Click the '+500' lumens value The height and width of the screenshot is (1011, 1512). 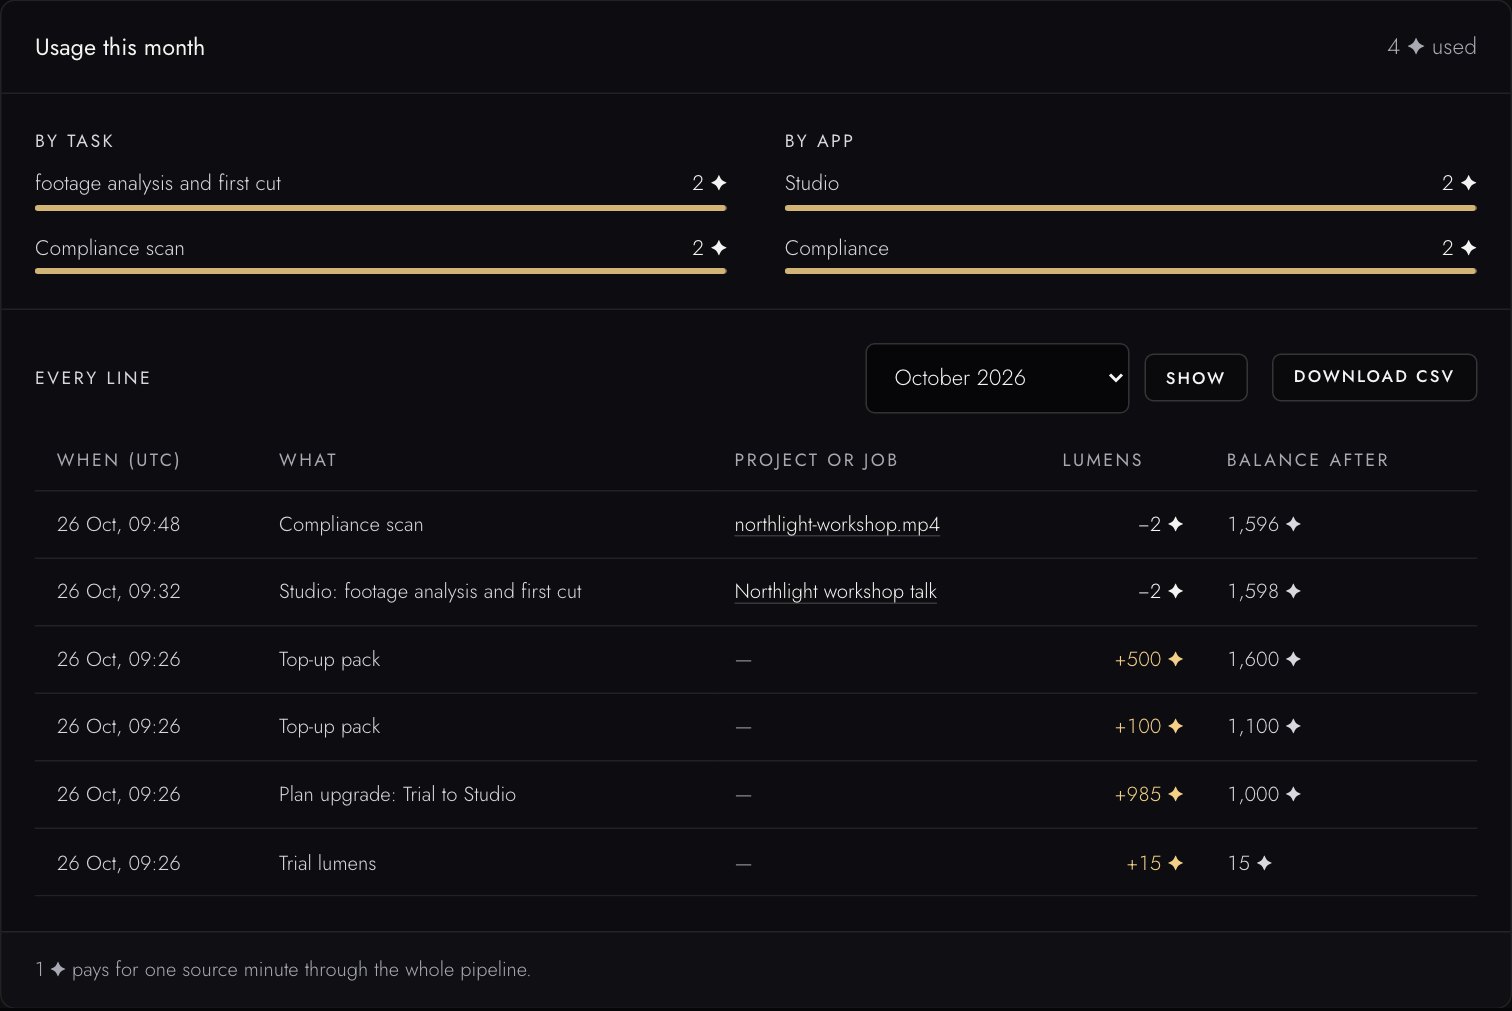pos(1138,659)
